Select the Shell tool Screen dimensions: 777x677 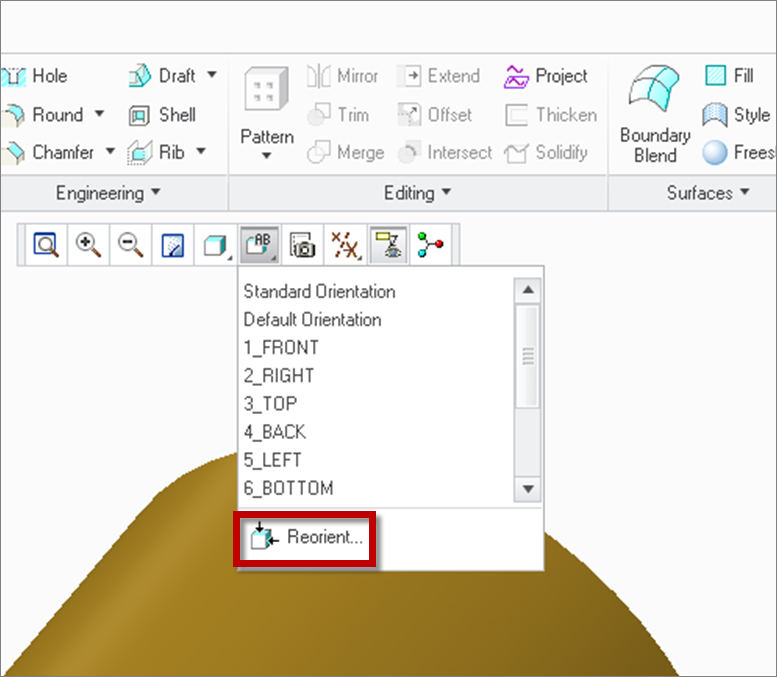click(x=162, y=115)
